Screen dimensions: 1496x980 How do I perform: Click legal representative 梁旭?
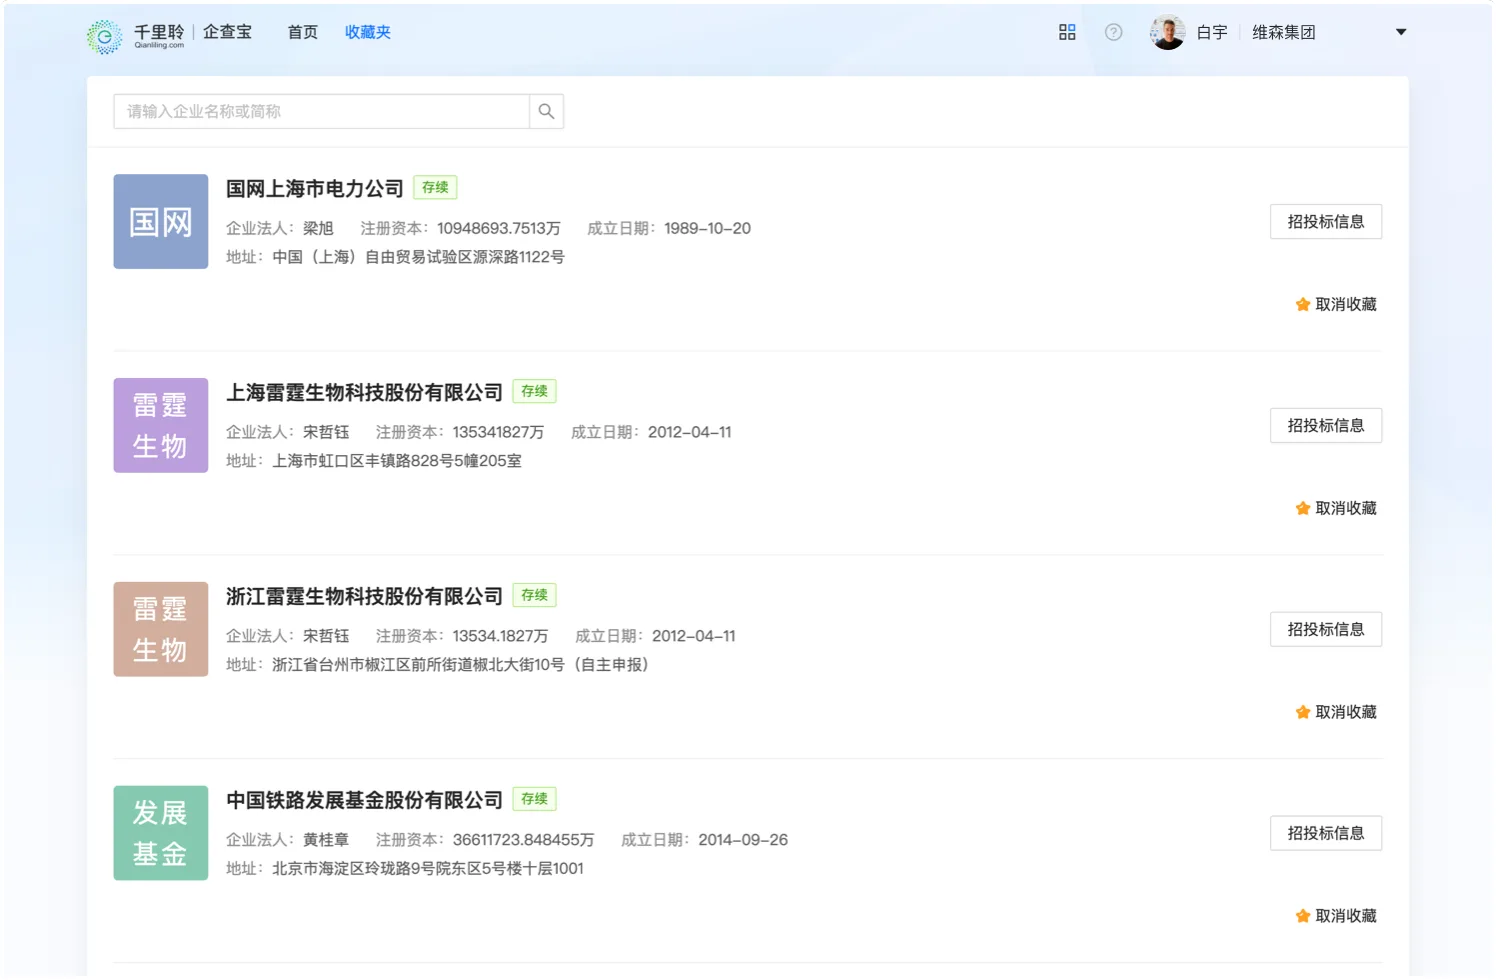pos(318,229)
